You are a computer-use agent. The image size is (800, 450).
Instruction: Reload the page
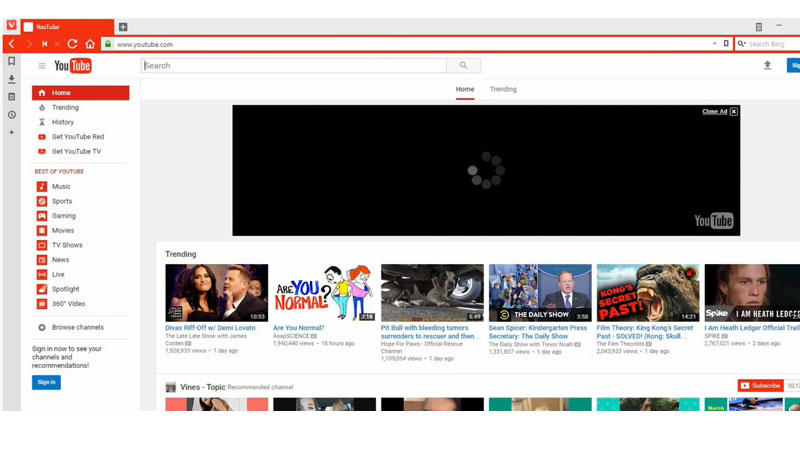(x=72, y=44)
